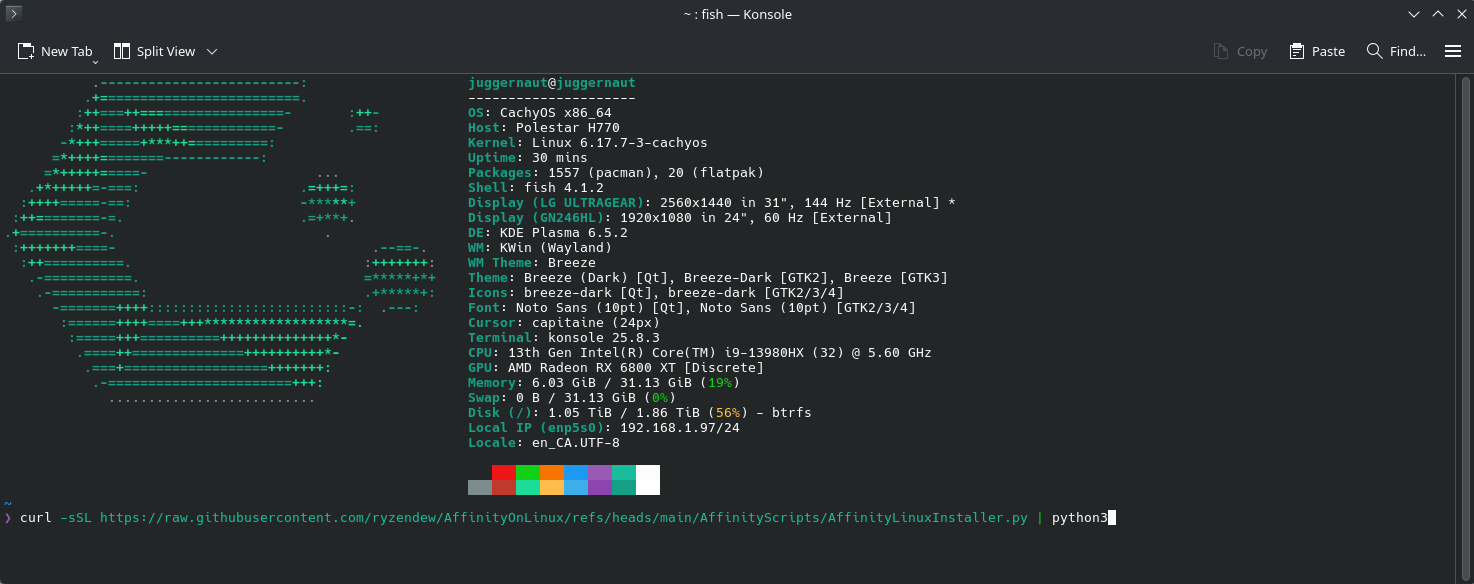Click the bright purple color block
Screen dimensions: 1474x584
click(600, 473)
